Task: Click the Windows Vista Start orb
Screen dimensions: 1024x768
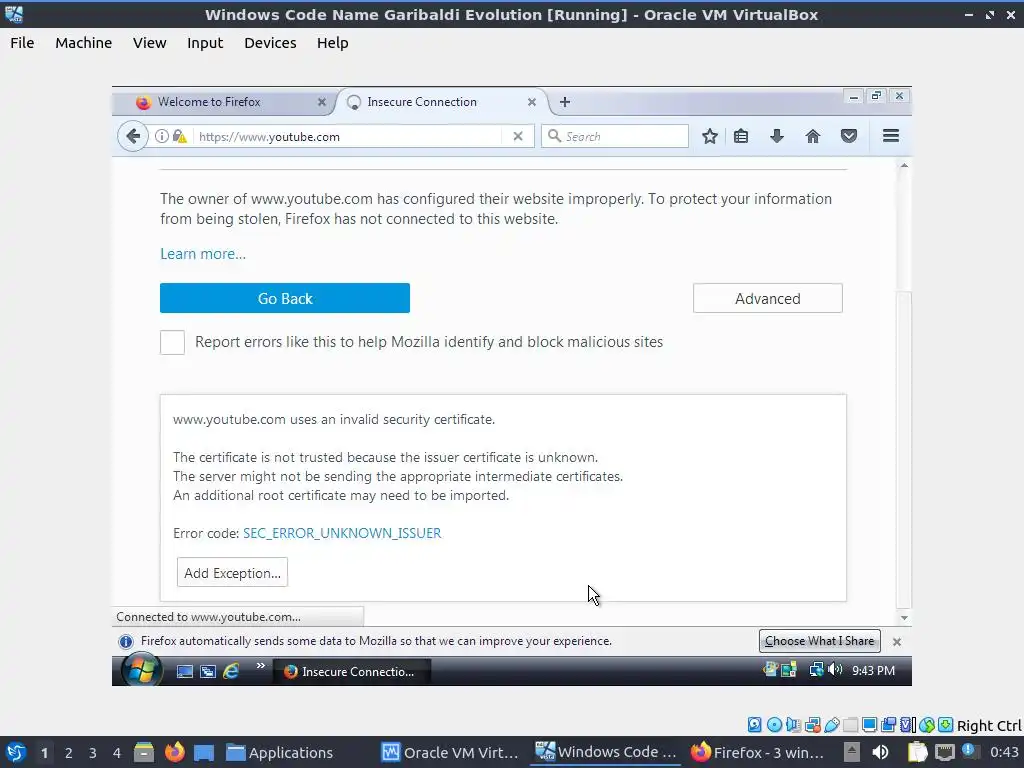Action: tap(141, 671)
